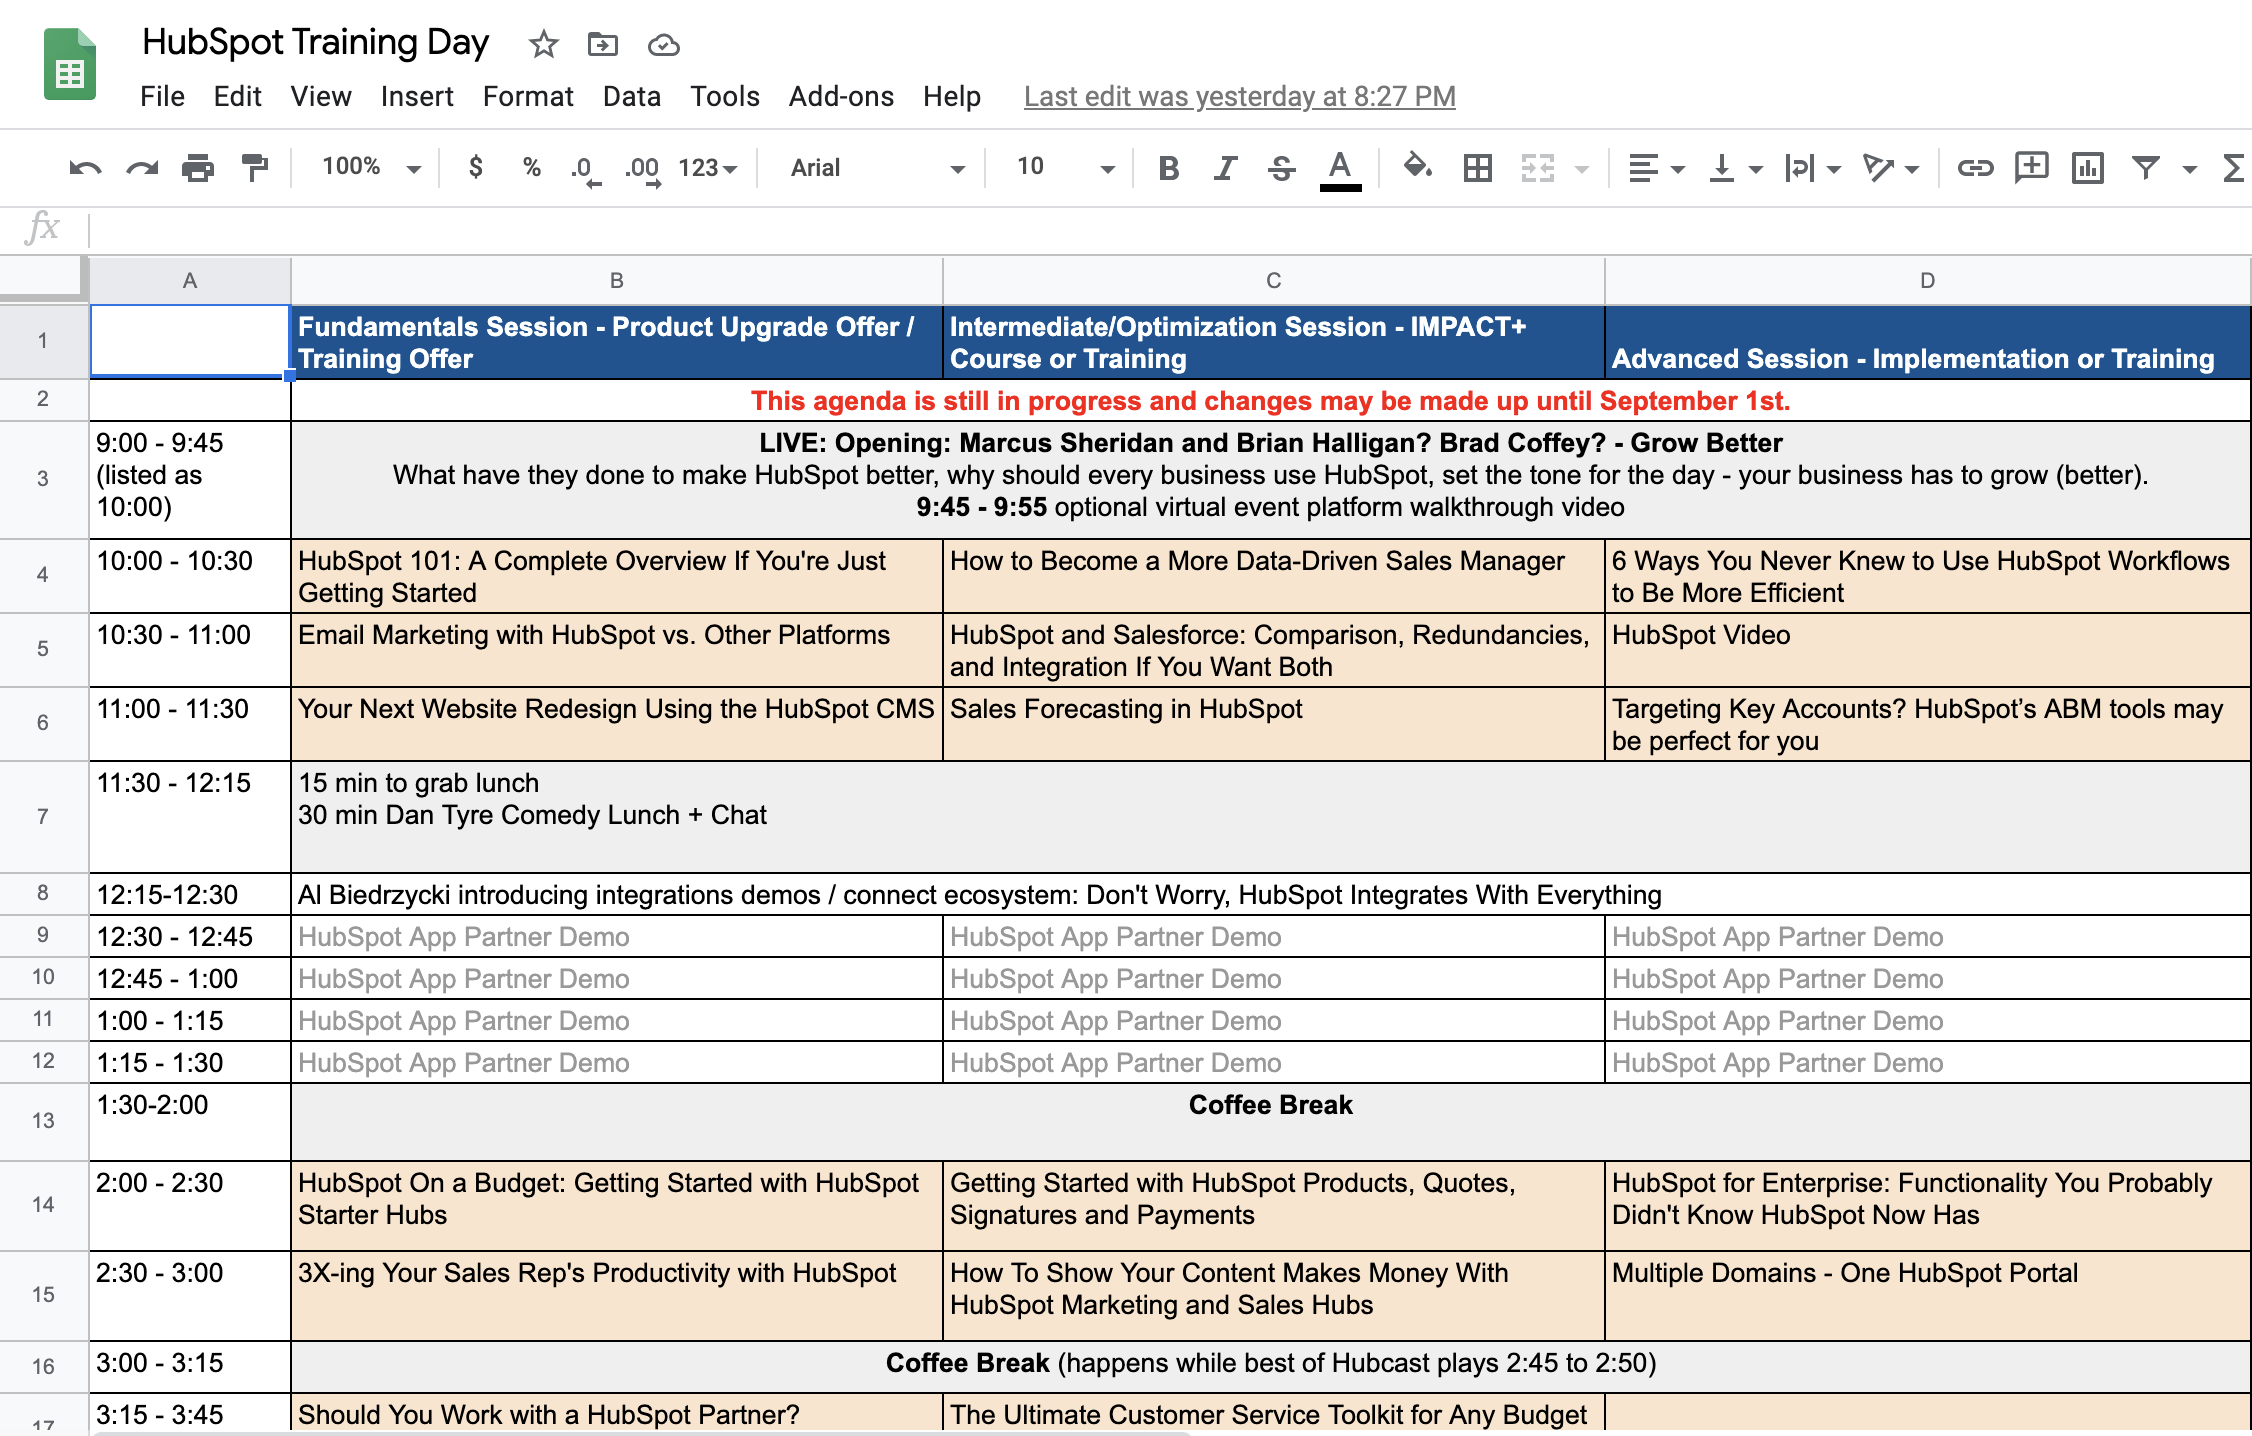This screenshot has width=2252, height=1436.
Task: Apply percent format
Action: (x=532, y=167)
